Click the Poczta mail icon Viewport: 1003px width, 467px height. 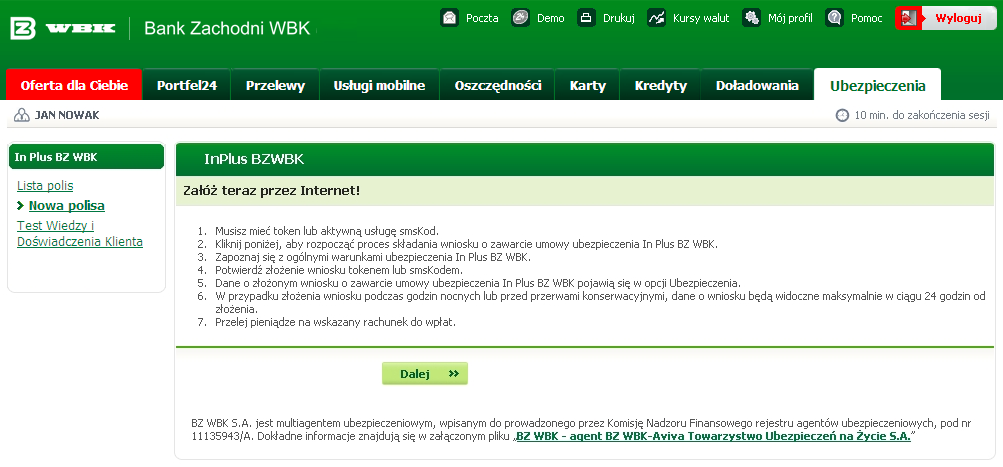click(450, 18)
